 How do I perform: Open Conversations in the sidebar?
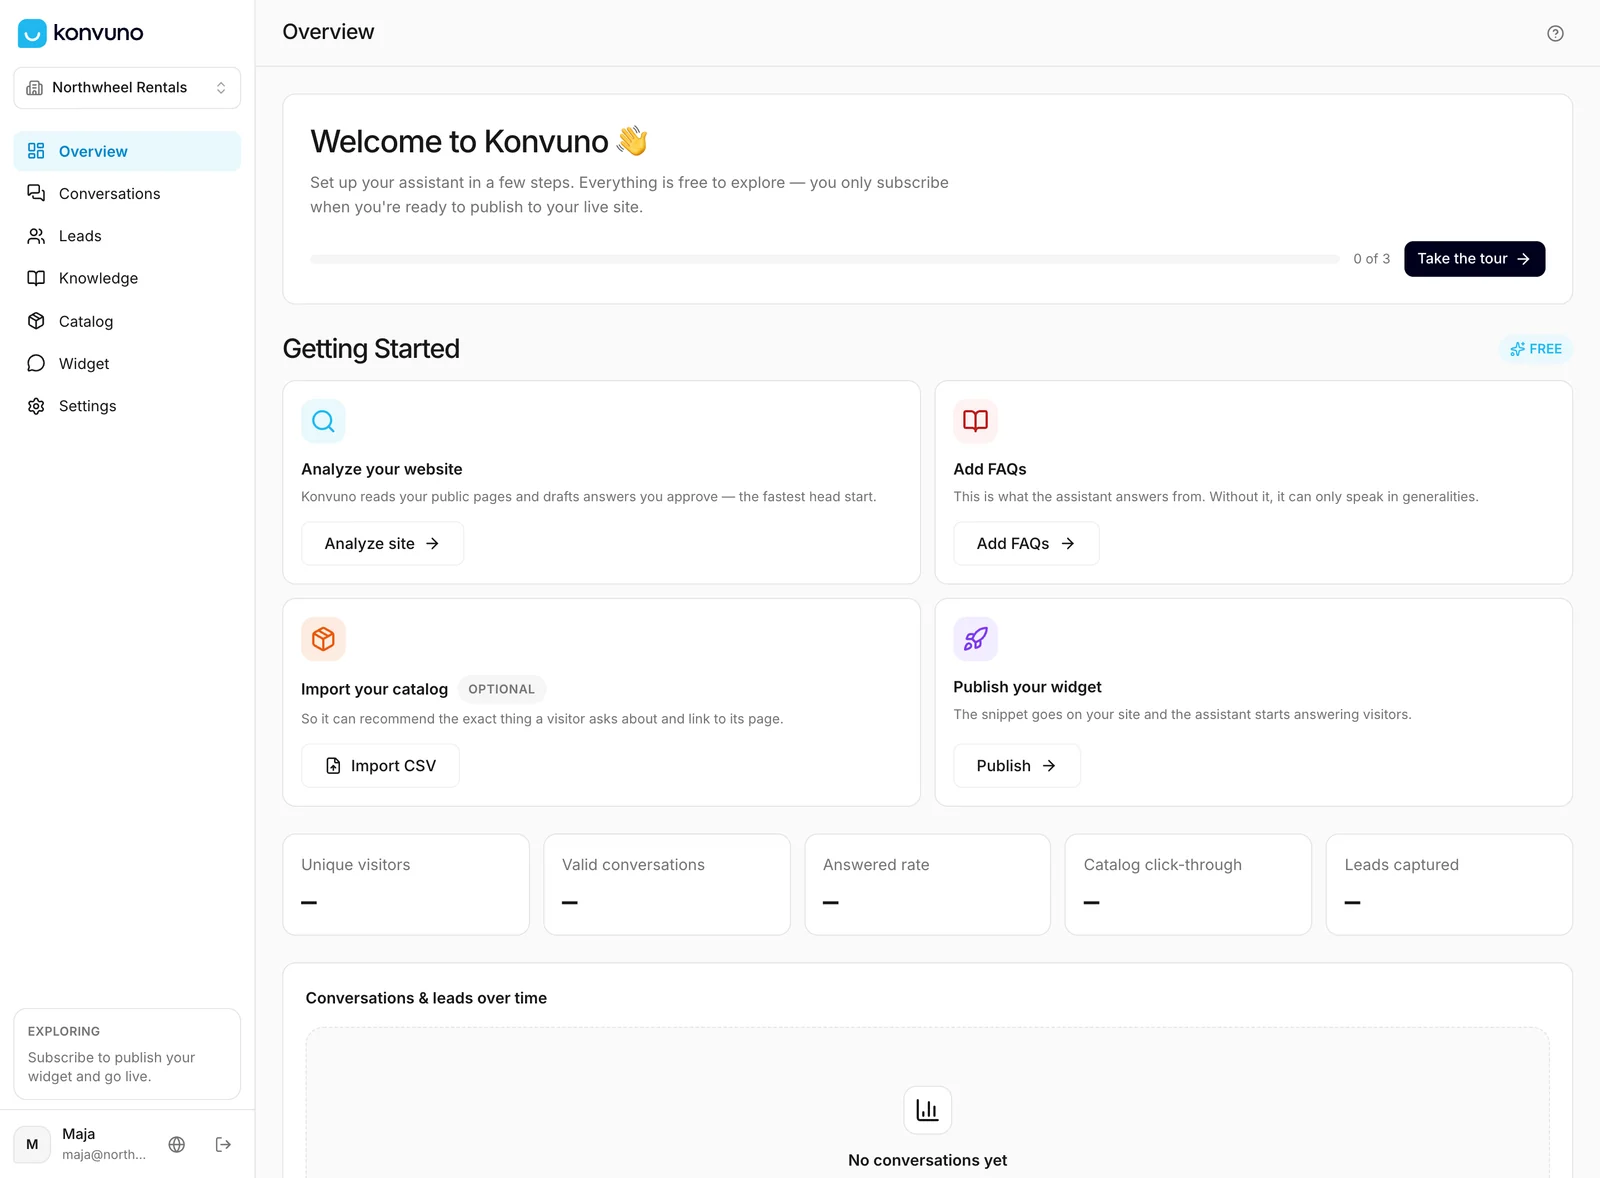(127, 194)
